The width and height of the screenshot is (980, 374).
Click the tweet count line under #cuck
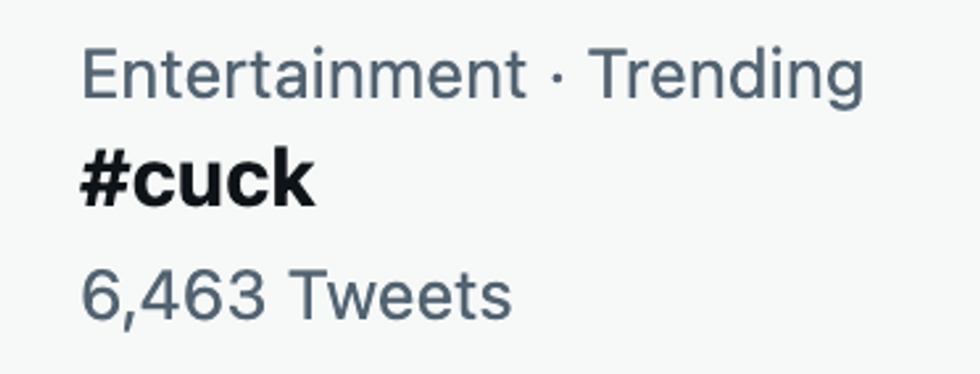click(297, 296)
